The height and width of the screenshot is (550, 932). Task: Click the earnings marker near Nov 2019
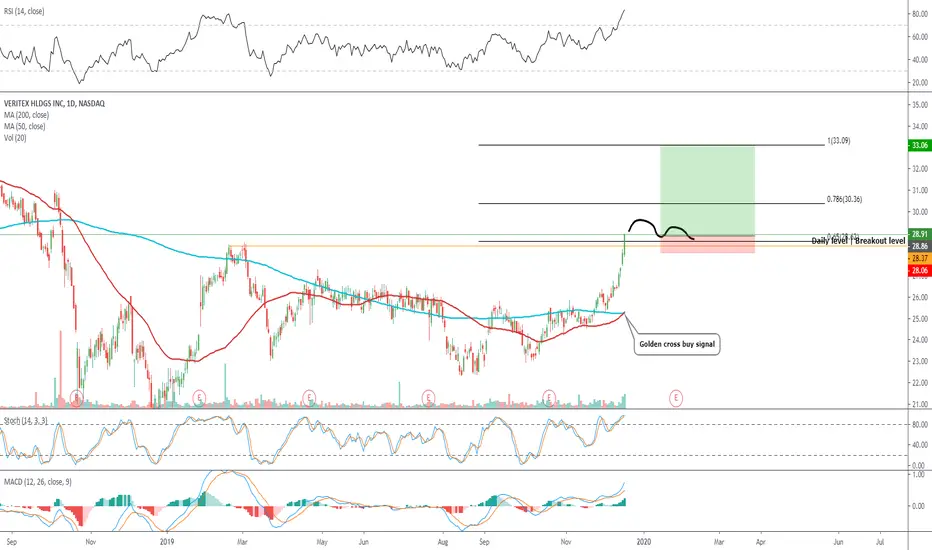549,398
